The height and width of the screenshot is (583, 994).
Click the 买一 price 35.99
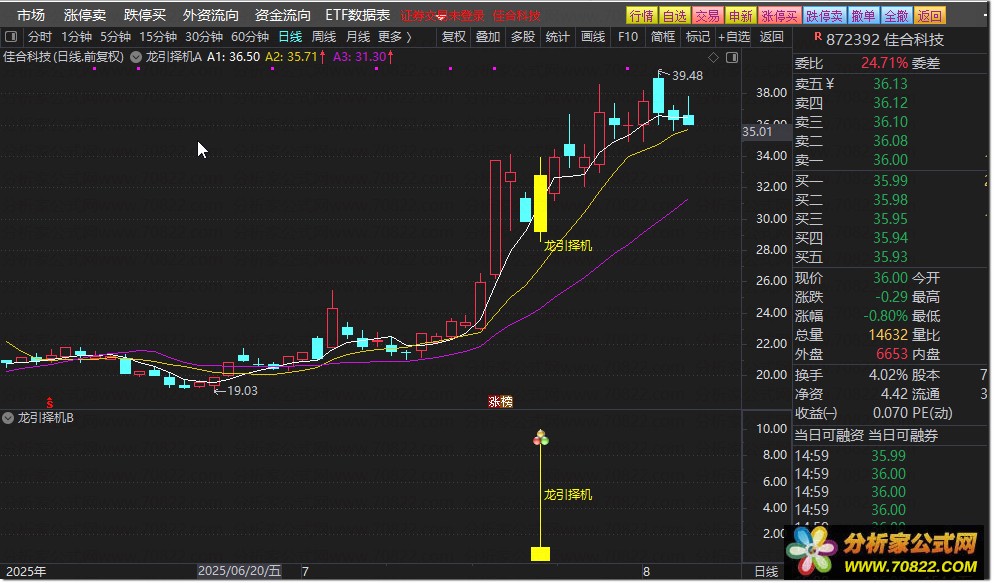pyautogui.click(x=890, y=181)
